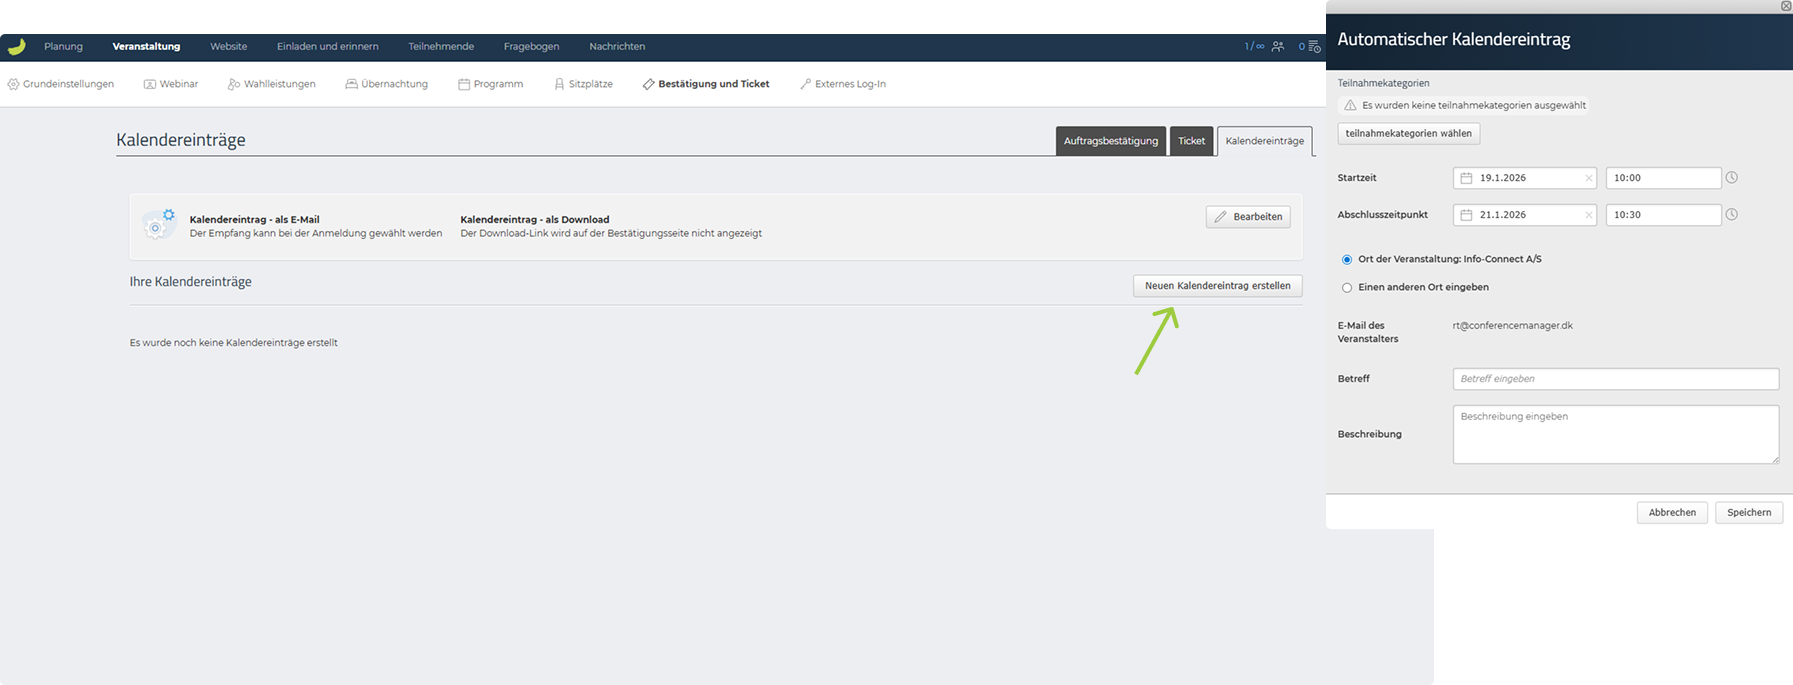The image size is (1793, 685).
Task: Click the clock icon next to 10:30
Action: 1732,215
